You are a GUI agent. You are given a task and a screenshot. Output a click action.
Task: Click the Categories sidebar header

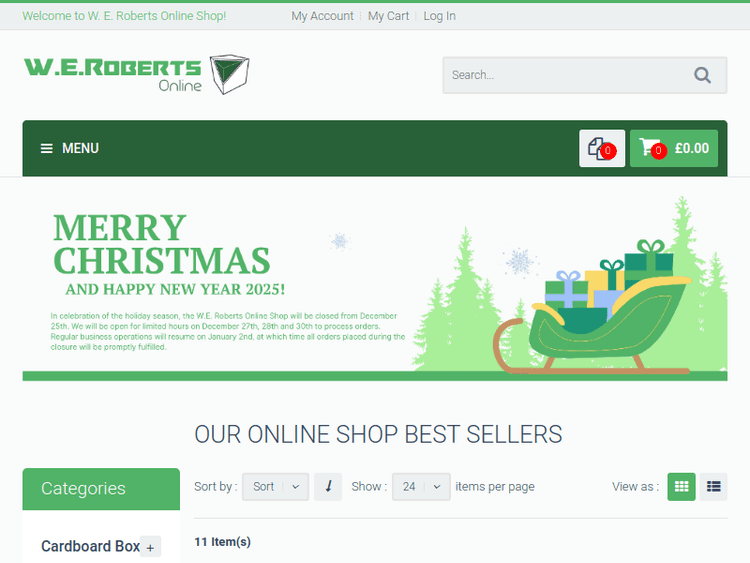point(101,489)
